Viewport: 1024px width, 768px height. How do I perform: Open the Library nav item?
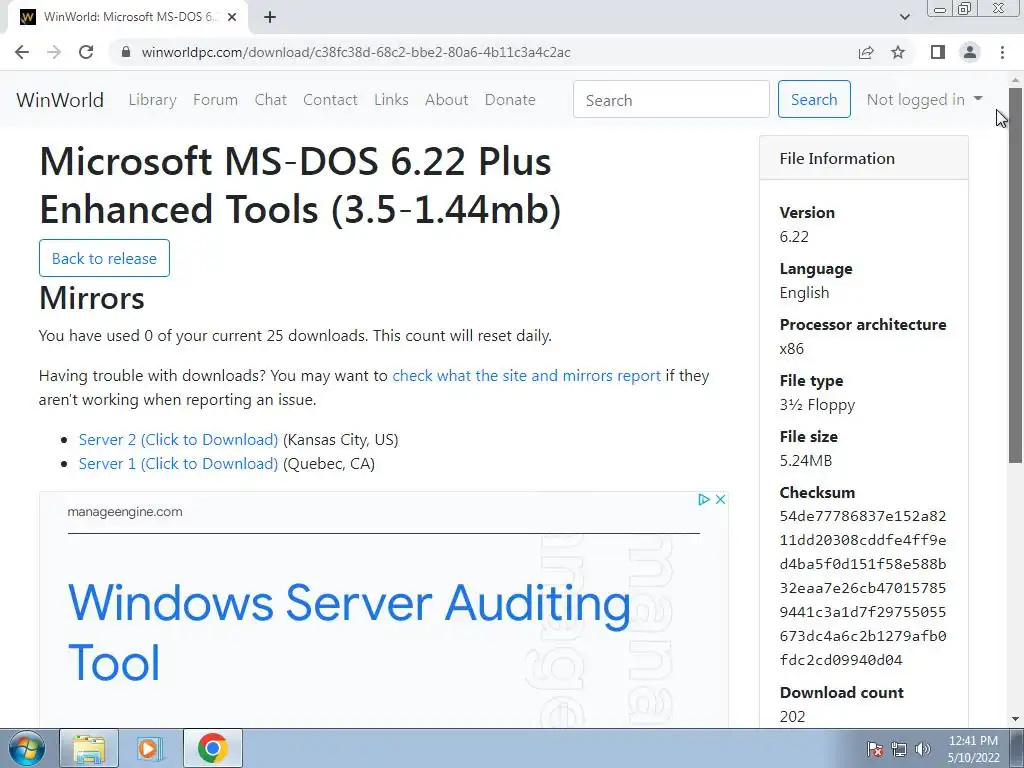pyautogui.click(x=152, y=100)
